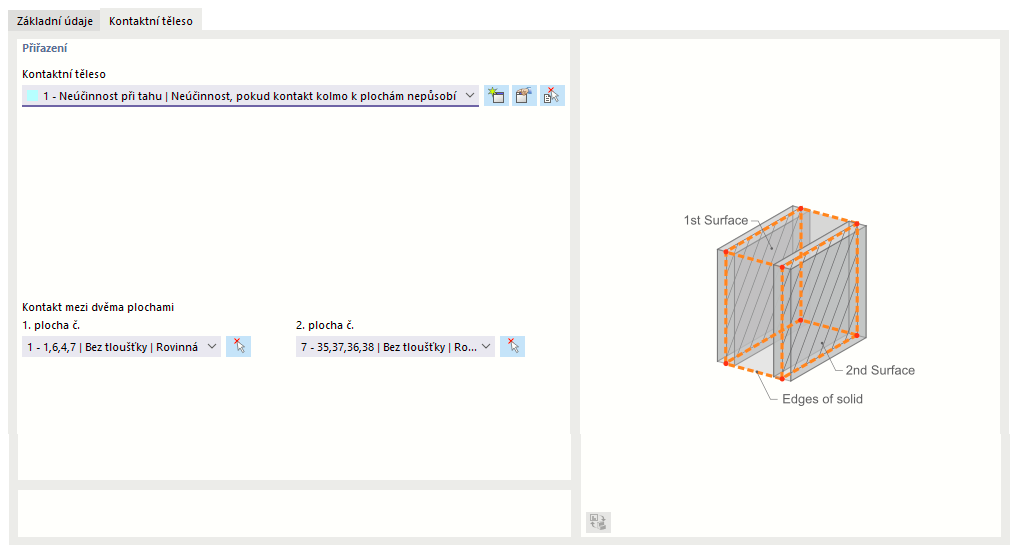Edit the selected contact solid type
Image resolution: width=1017 pixels, height=553 pixels.
point(524,96)
